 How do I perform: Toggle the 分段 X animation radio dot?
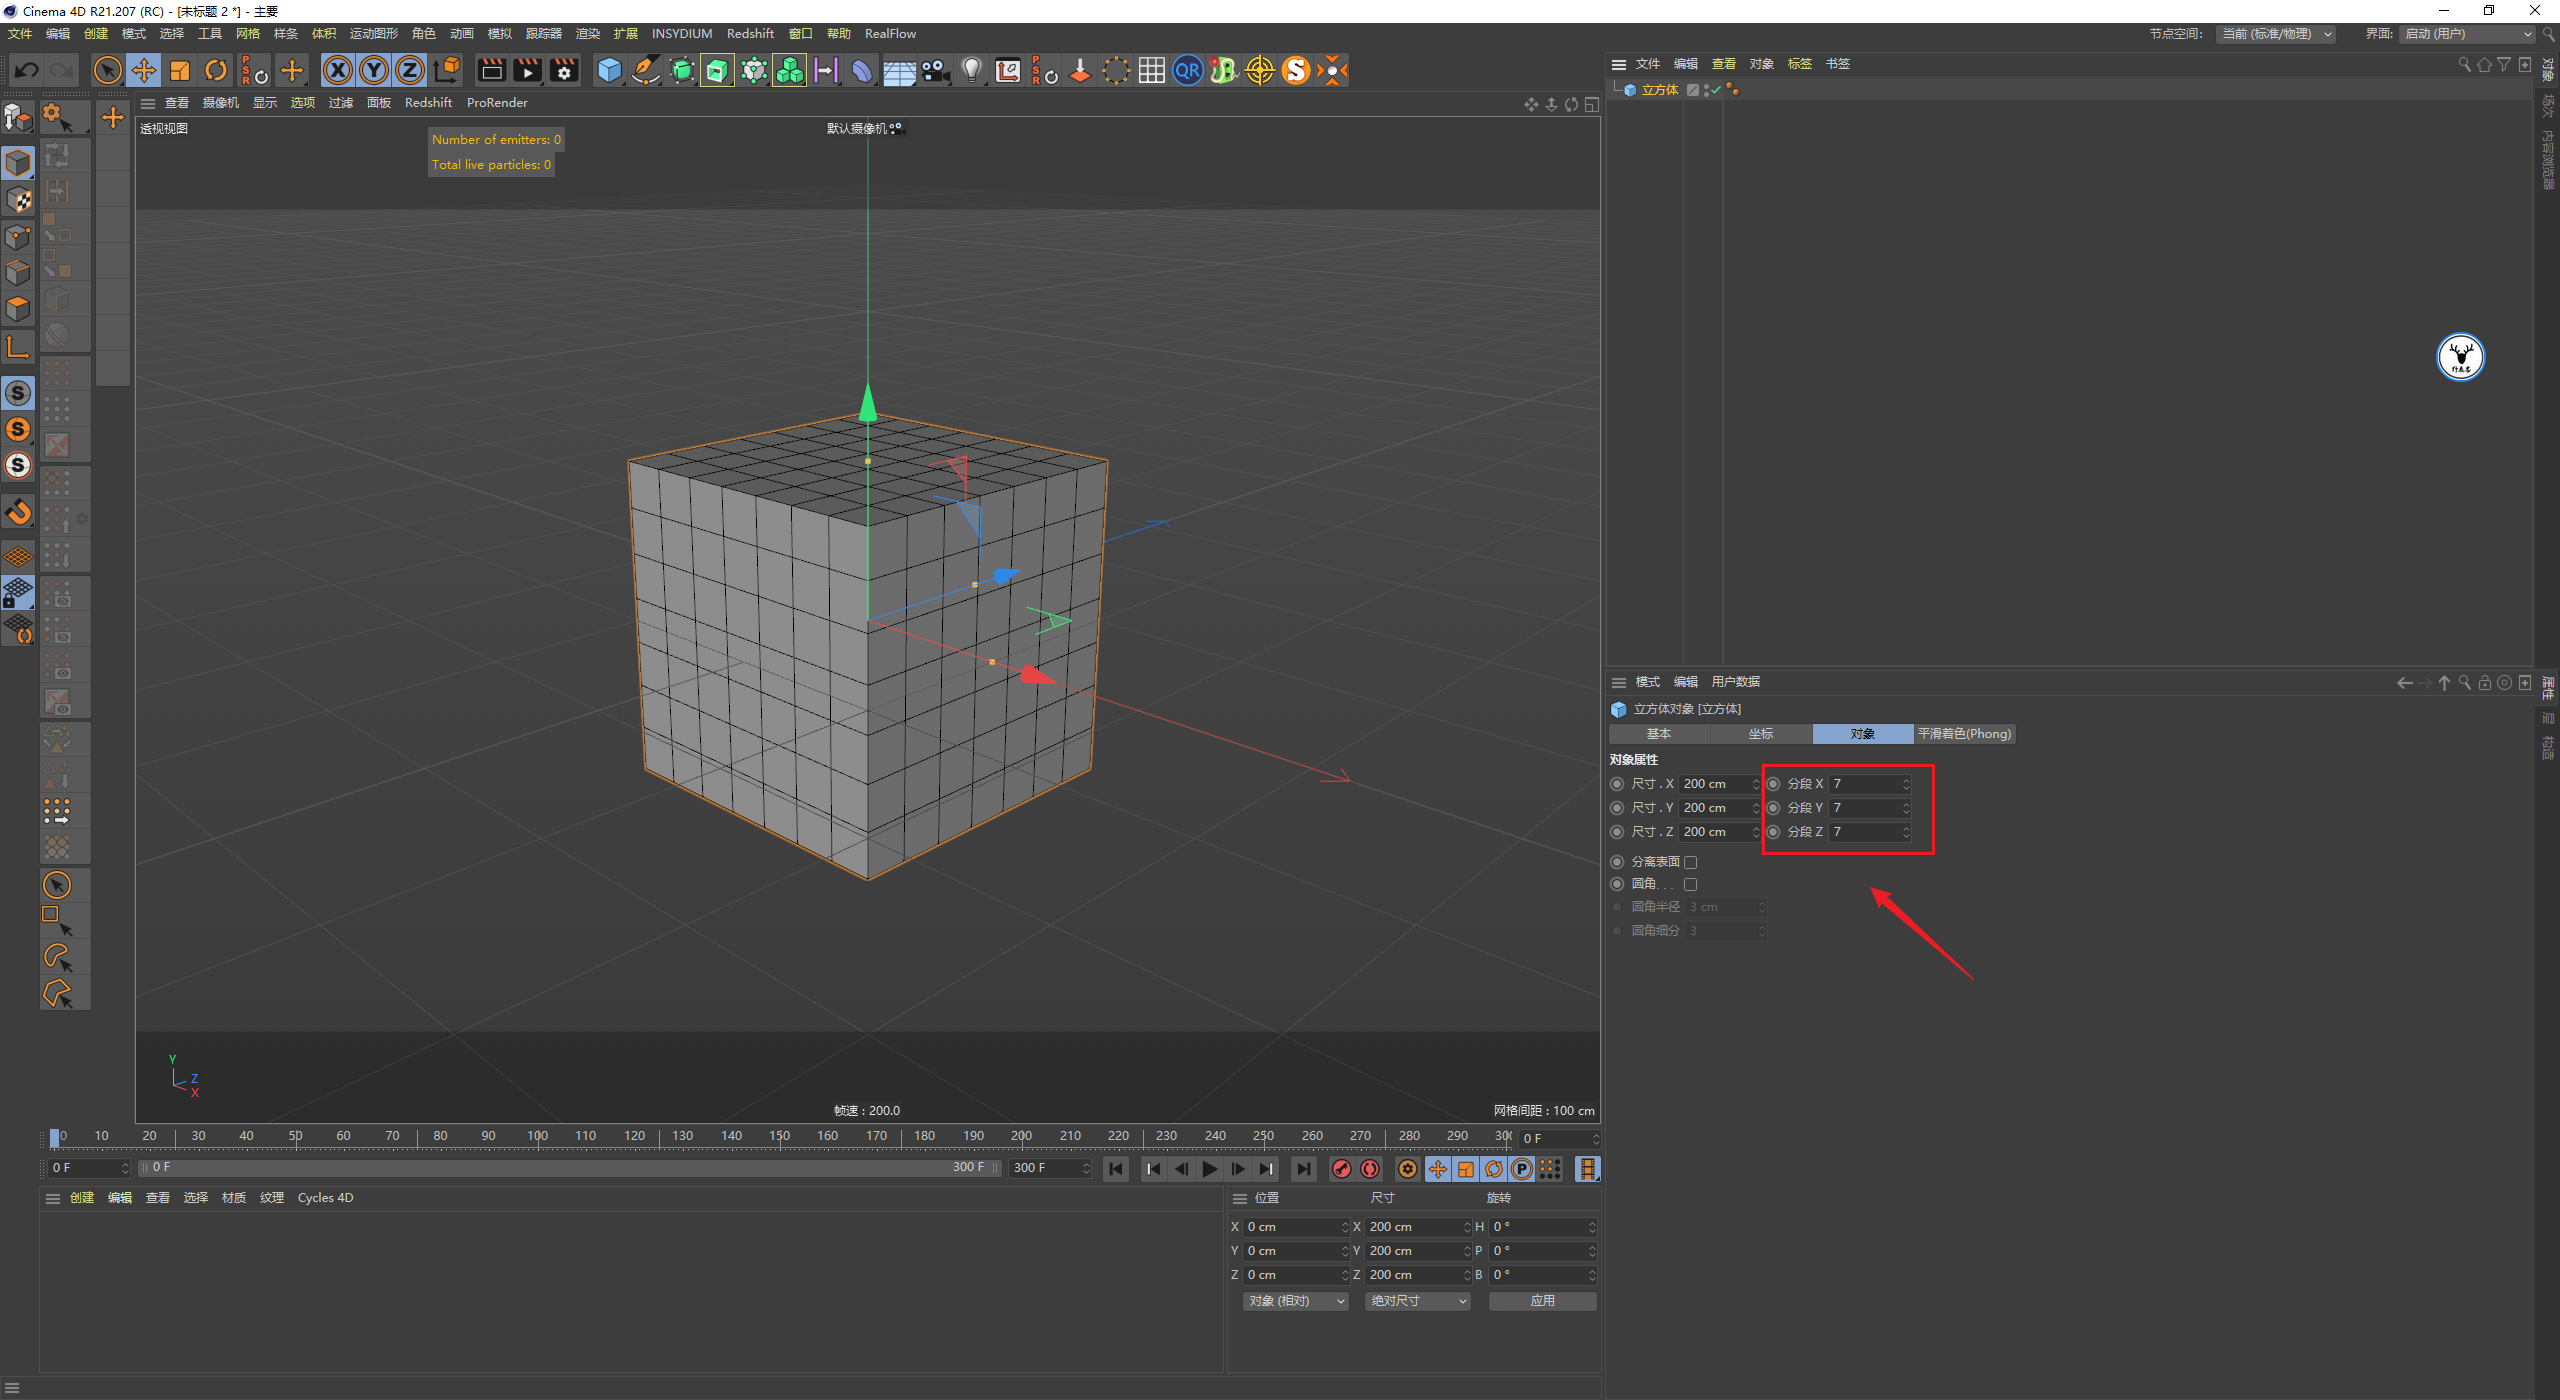point(1774,784)
